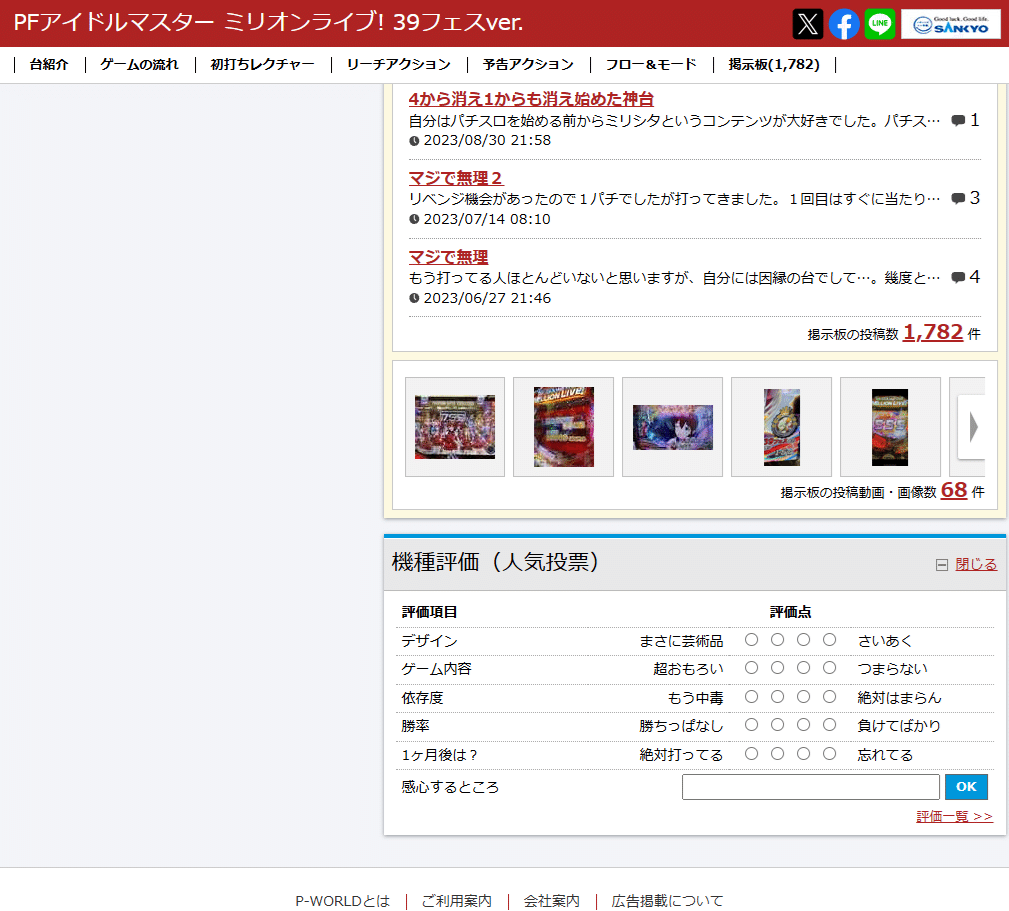Select 勝率 rating next to 勝ちっぱなし
1009x911 pixels.
pos(751,725)
